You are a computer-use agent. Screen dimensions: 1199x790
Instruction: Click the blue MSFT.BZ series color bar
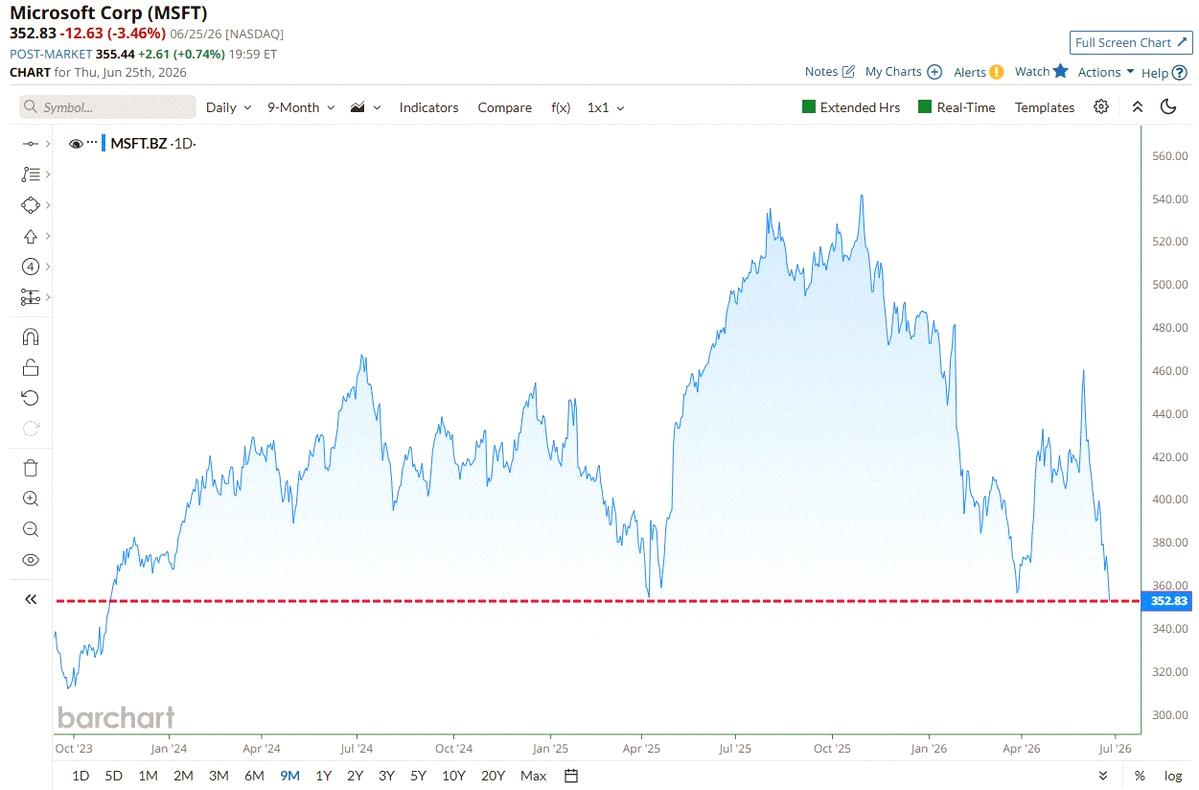104,143
